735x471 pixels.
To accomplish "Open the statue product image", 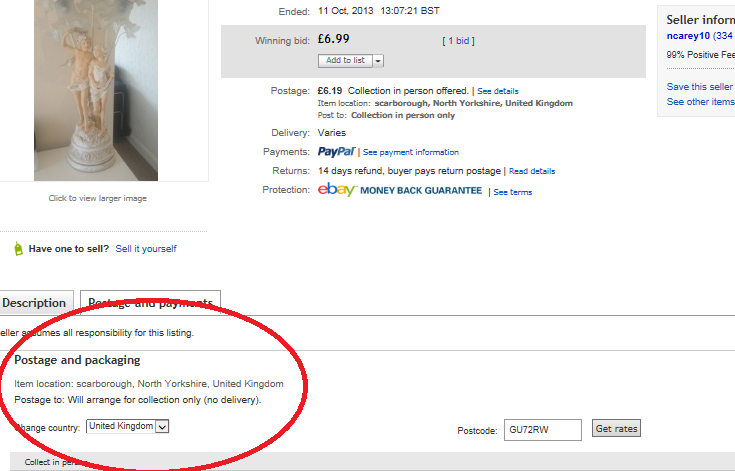I will click(96, 90).
